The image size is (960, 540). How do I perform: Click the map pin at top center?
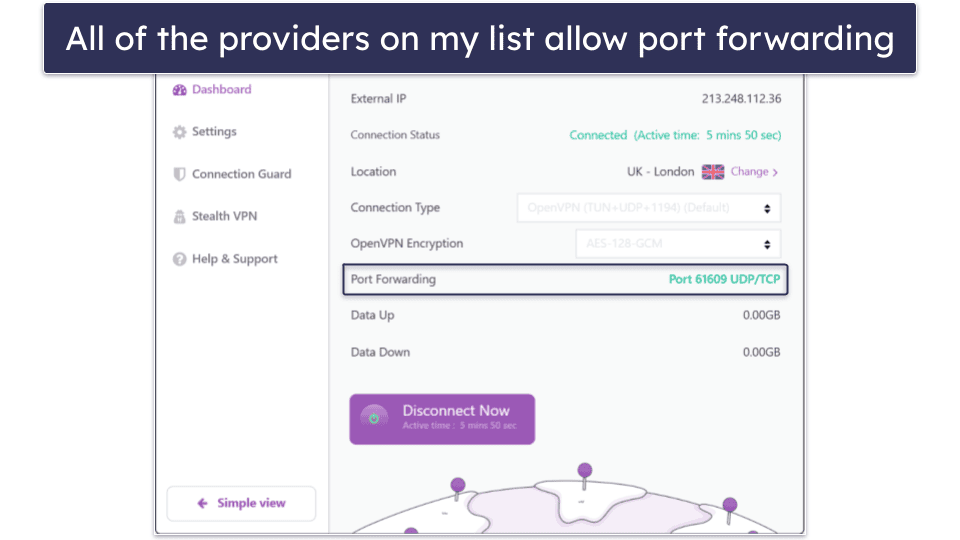click(585, 470)
